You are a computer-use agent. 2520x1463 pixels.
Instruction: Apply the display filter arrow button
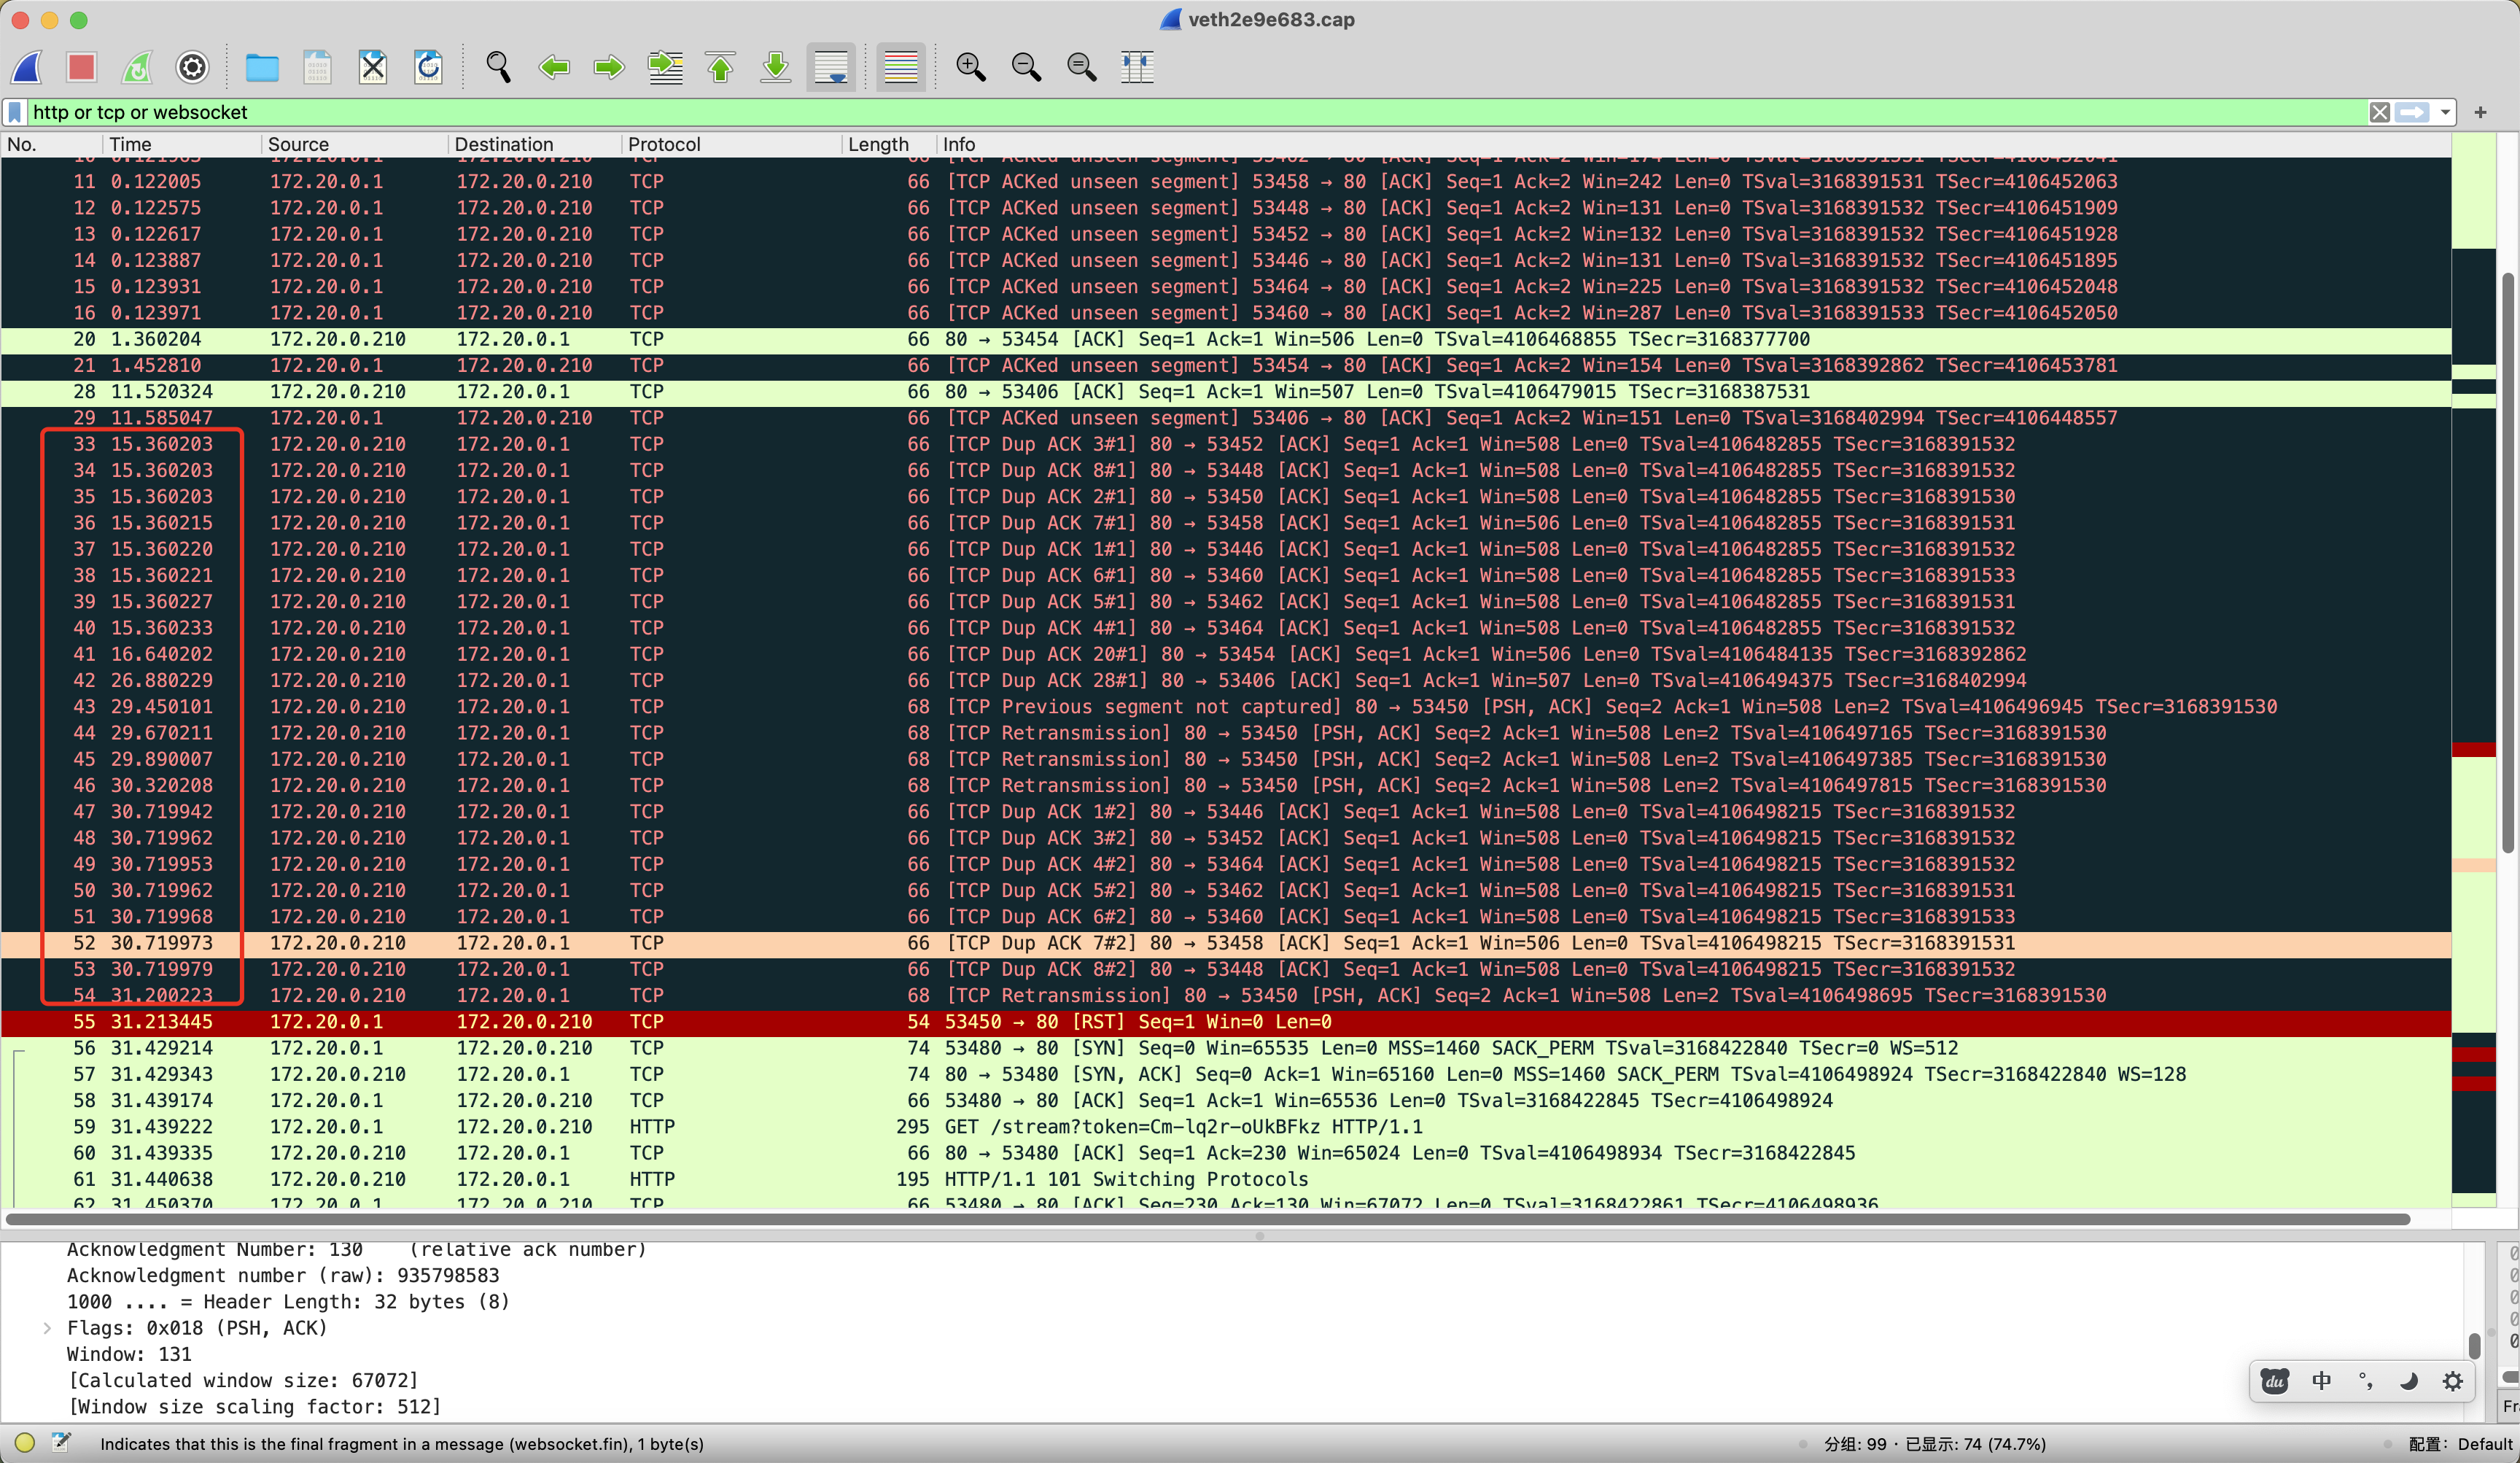pos(2413,112)
